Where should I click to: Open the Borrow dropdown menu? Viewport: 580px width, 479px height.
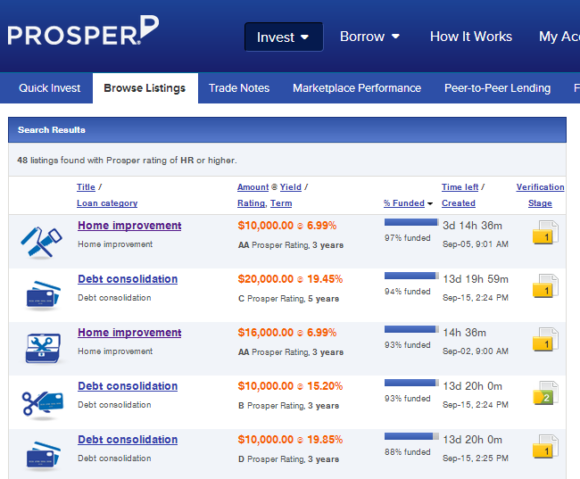pyautogui.click(x=370, y=36)
